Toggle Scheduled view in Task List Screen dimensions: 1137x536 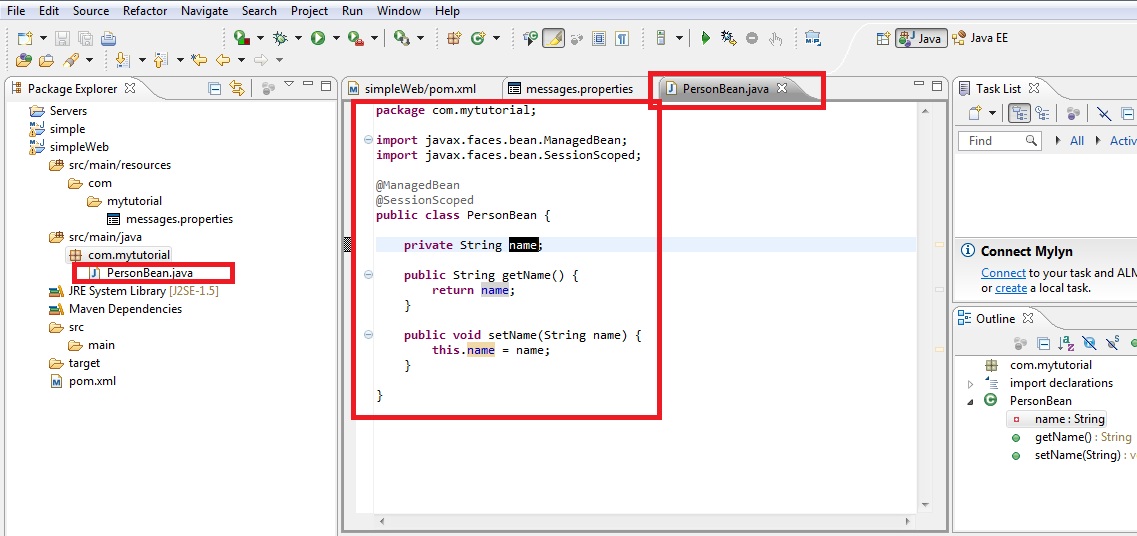(1043, 113)
